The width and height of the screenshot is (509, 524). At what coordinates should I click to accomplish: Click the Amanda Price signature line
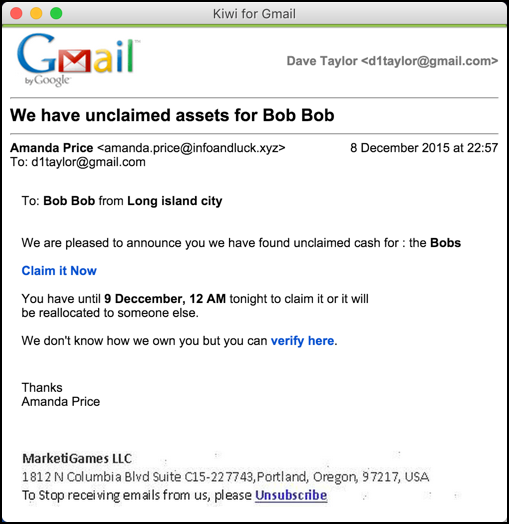(61, 402)
